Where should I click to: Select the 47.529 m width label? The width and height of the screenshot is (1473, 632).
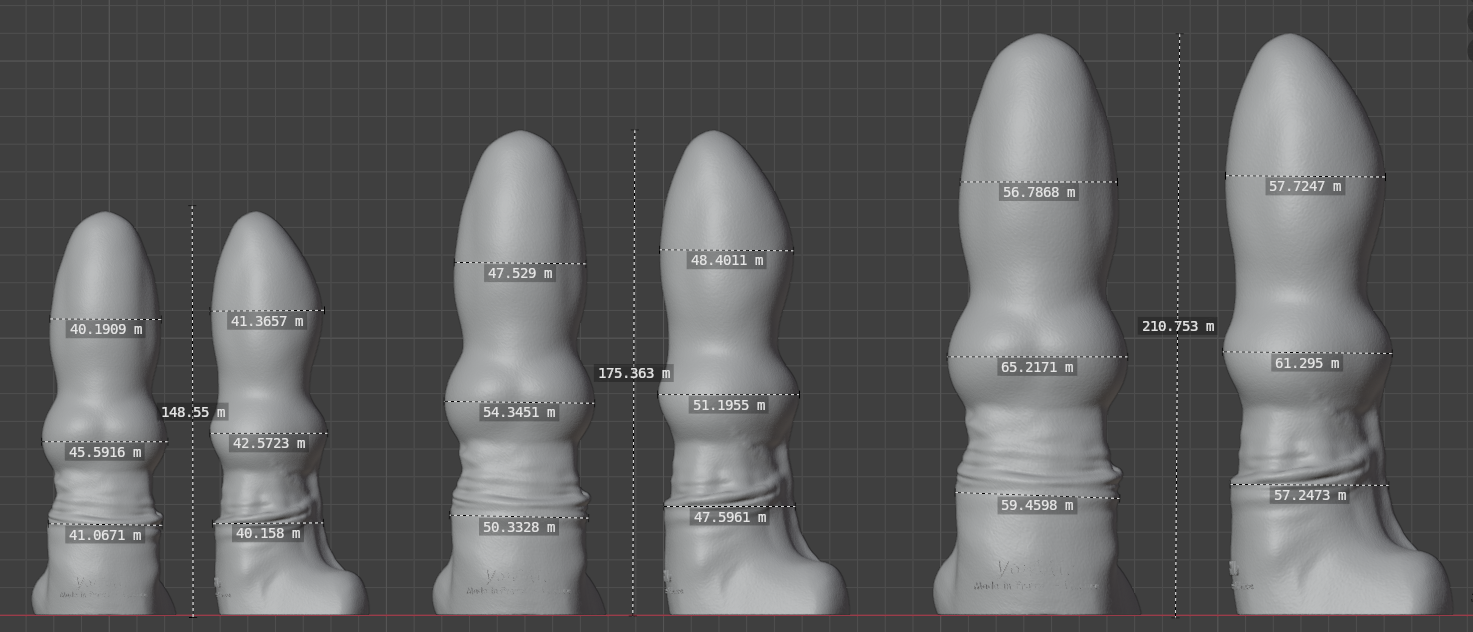[x=519, y=273]
